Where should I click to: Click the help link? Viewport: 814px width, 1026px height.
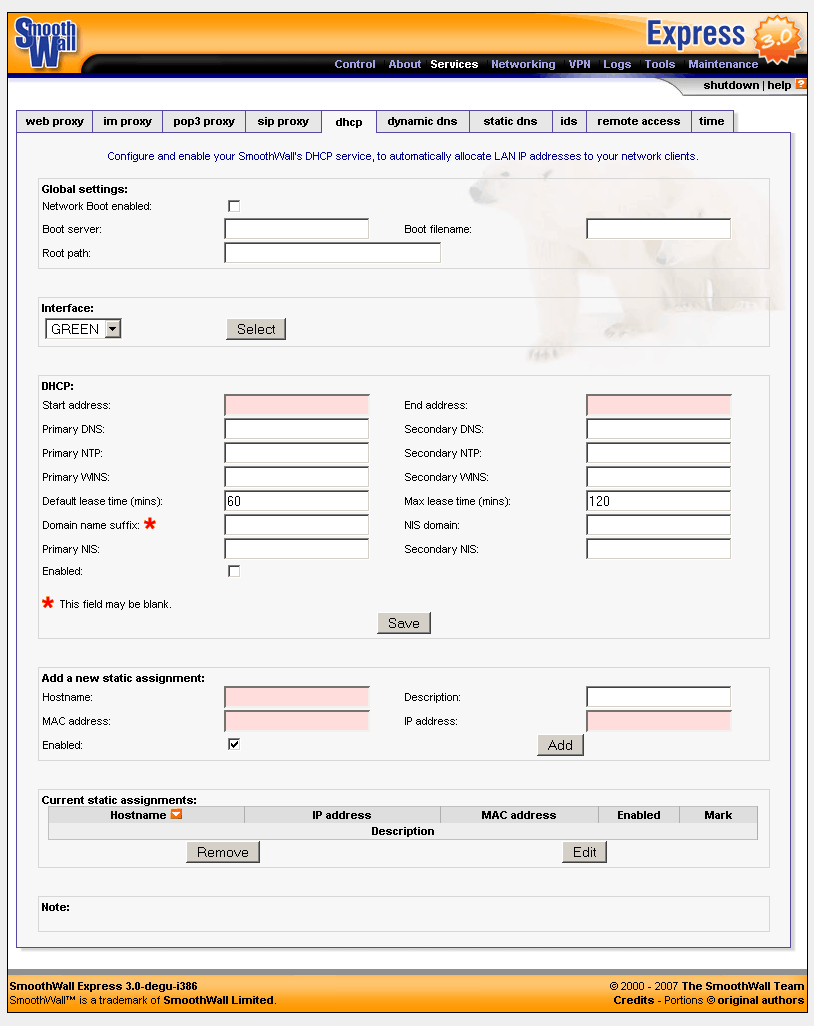point(779,85)
